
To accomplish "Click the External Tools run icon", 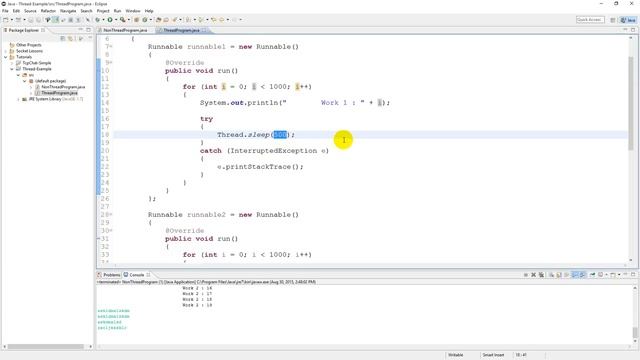I will [122, 20].
